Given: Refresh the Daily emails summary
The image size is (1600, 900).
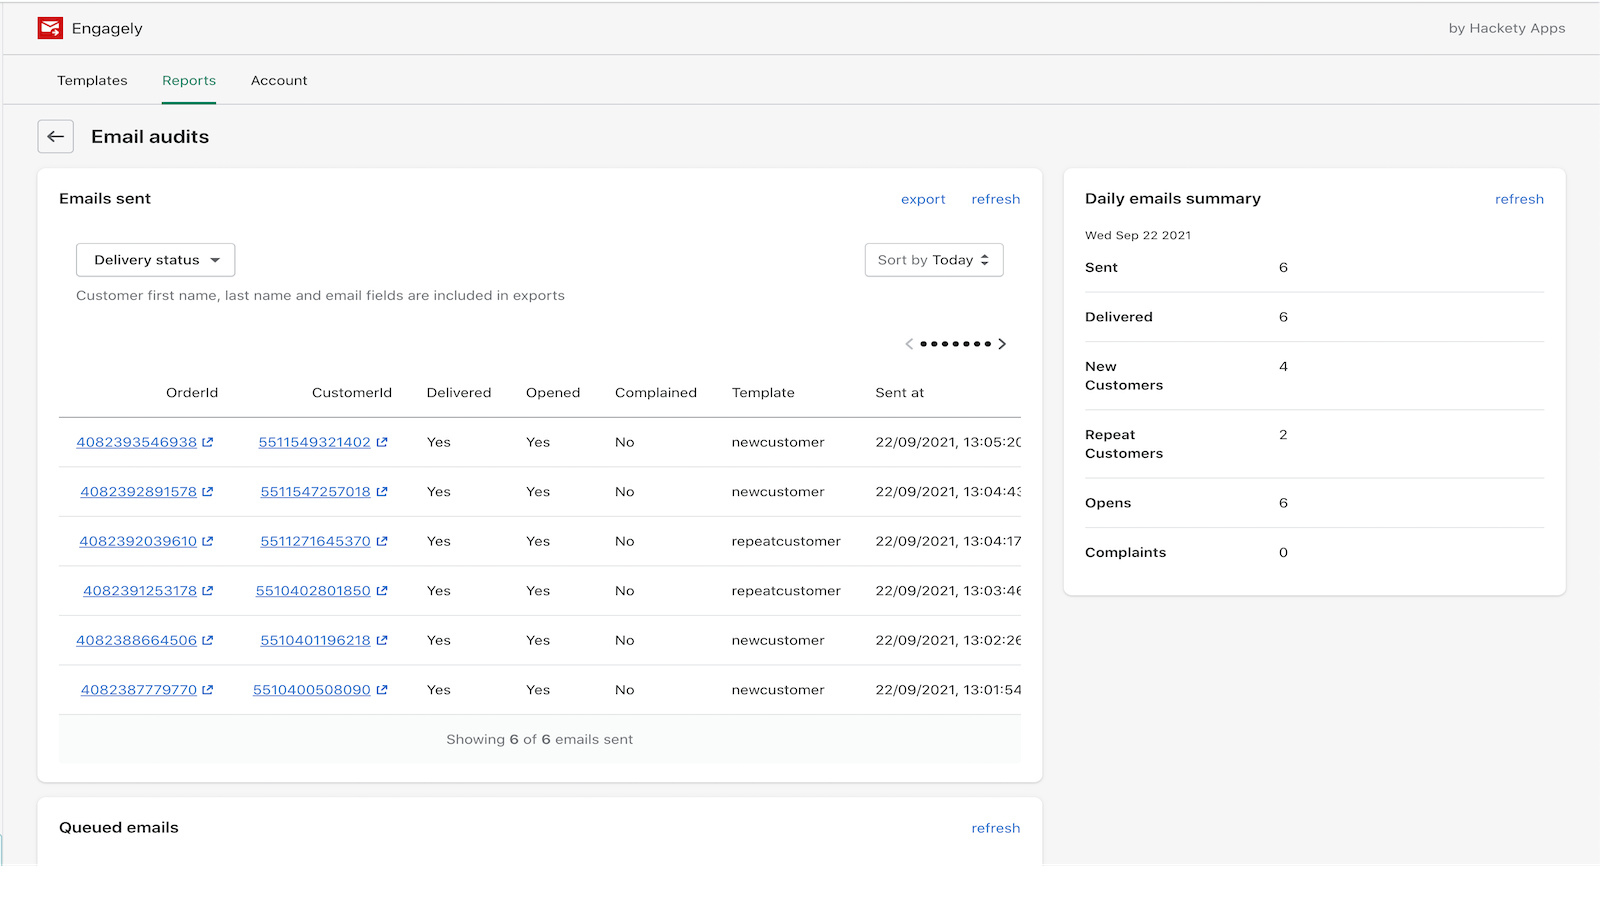Looking at the screenshot, I should [x=1519, y=199].
